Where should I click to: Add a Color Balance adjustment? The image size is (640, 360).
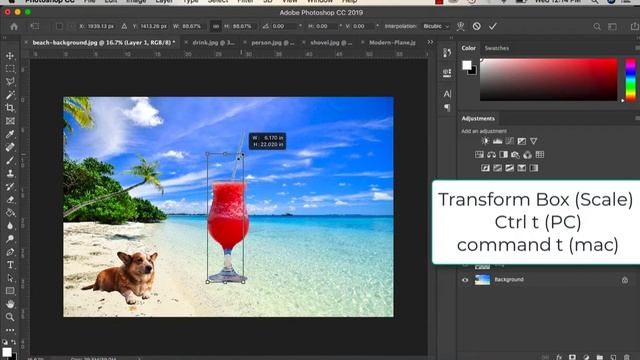tap(491, 155)
